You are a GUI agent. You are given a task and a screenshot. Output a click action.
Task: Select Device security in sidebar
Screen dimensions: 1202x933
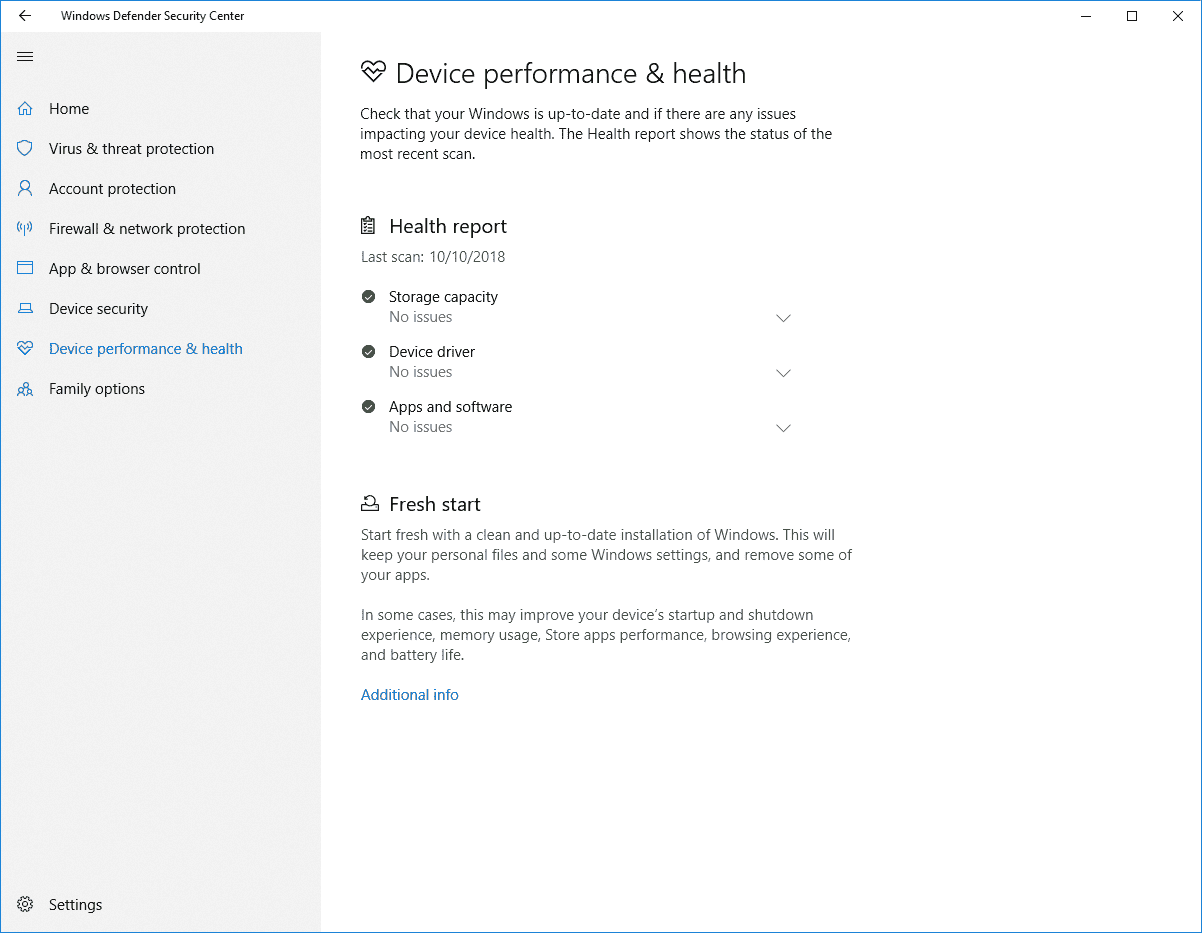coord(98,309)
